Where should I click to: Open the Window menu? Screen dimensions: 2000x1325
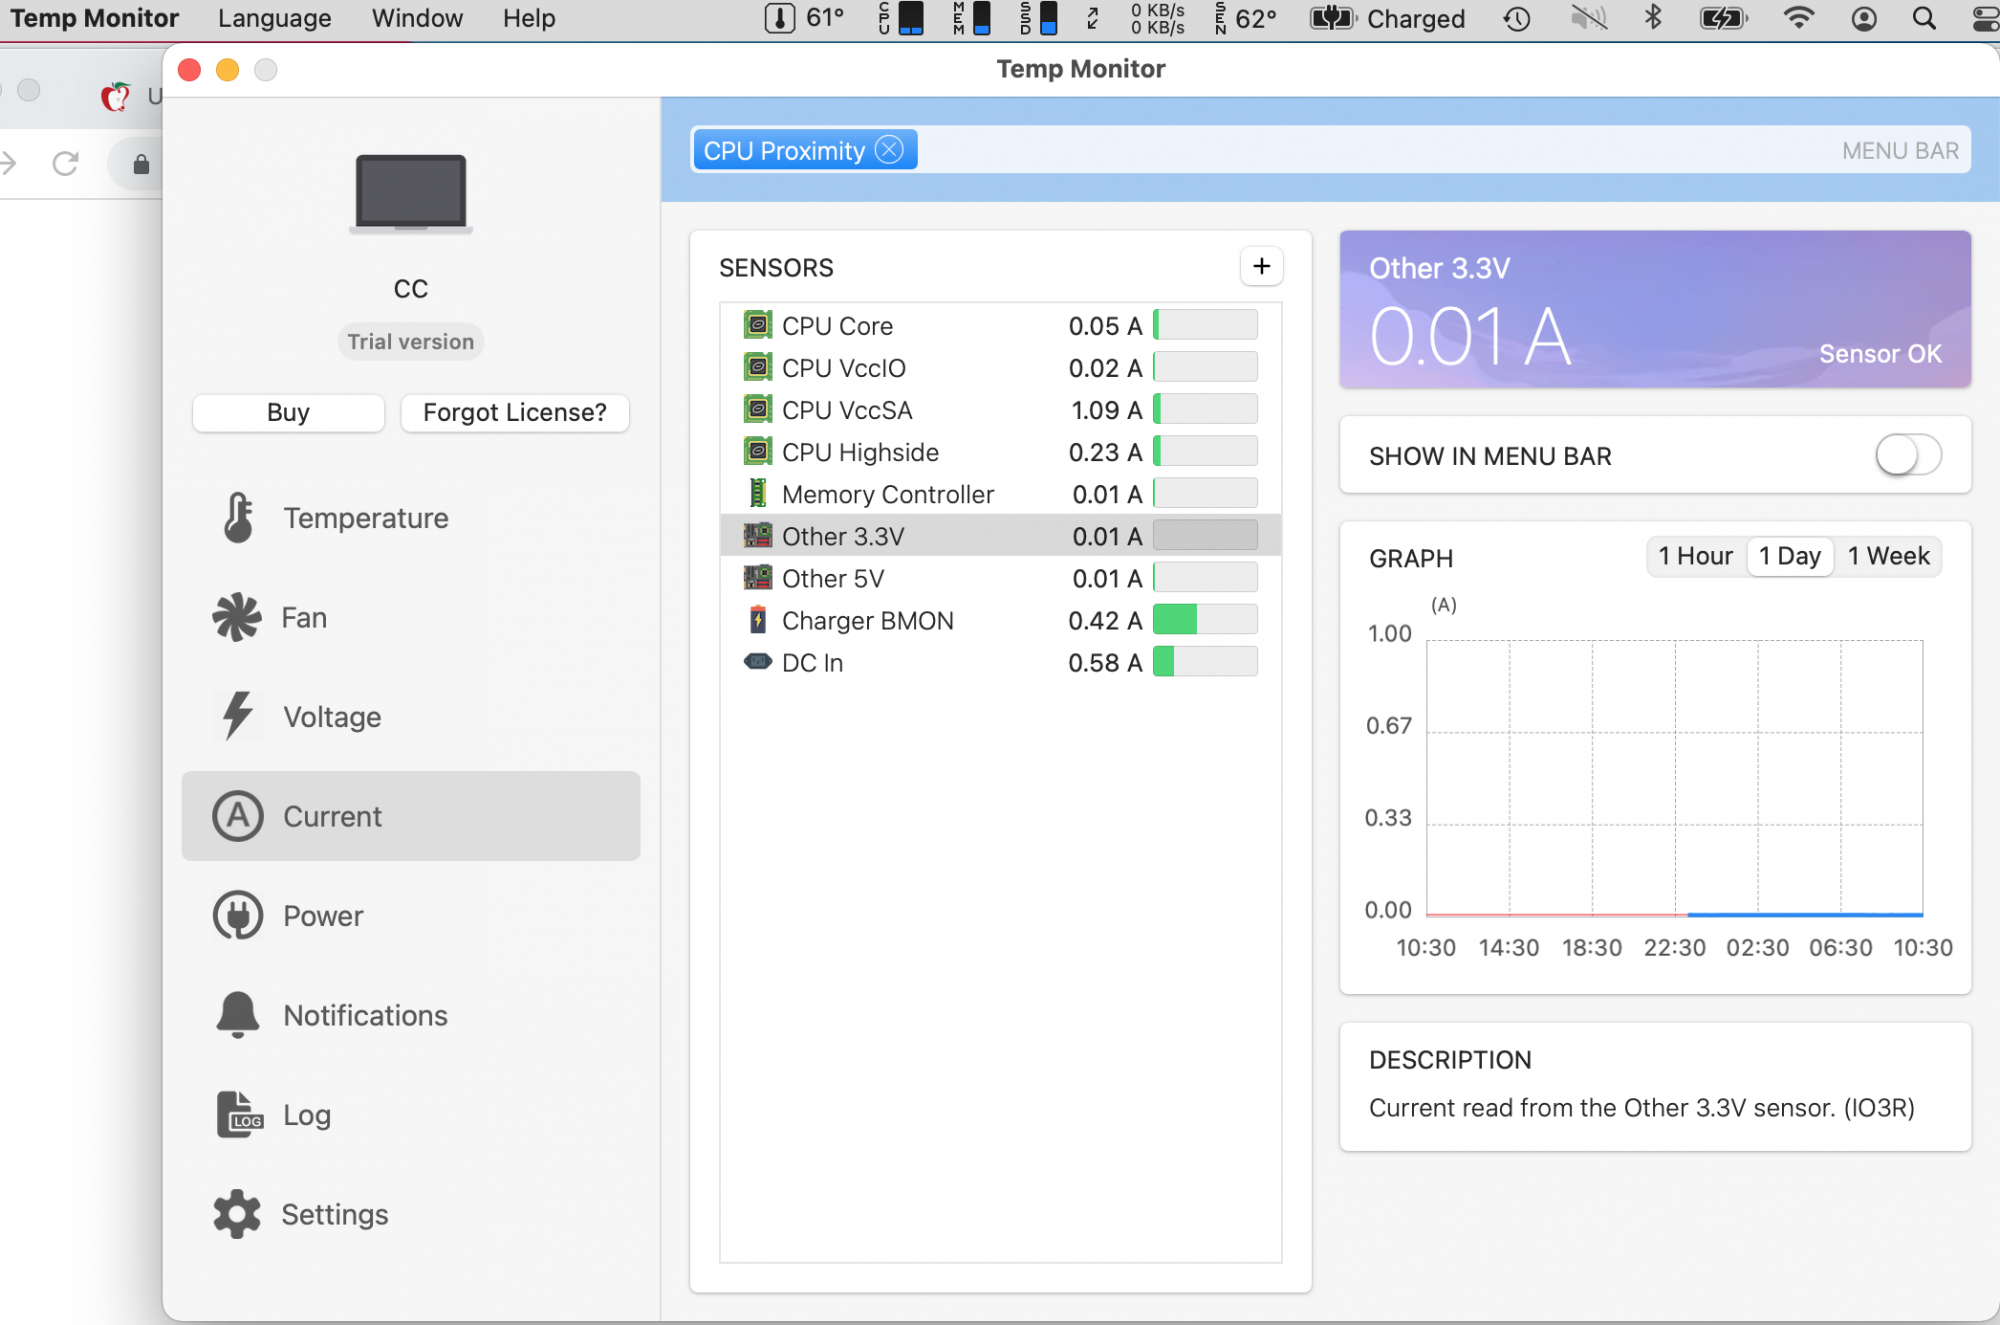[x=417, y=18]
